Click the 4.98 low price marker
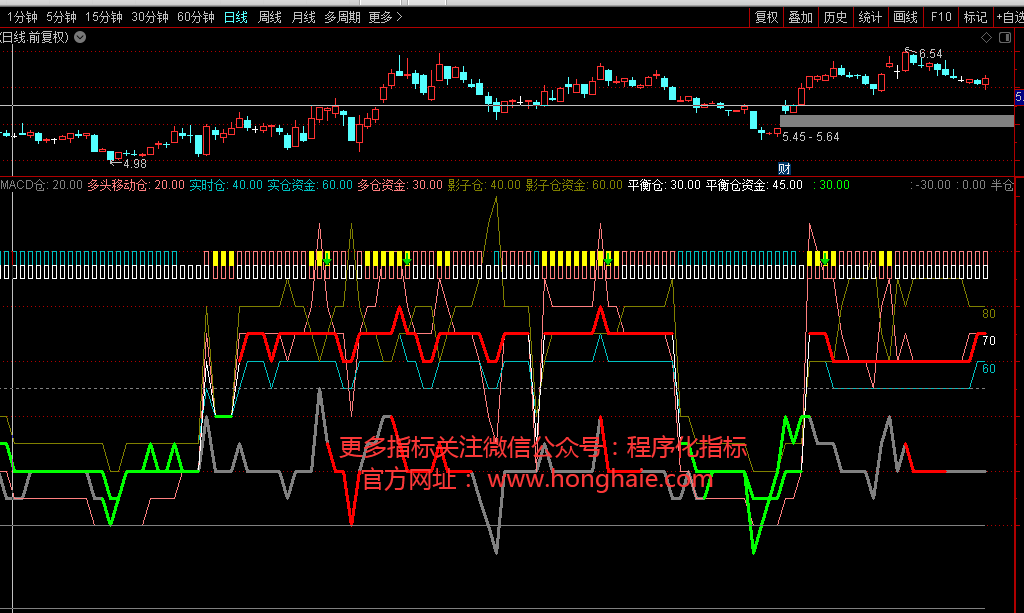This screenshot has width=1024, height=613. pos(134,163)
